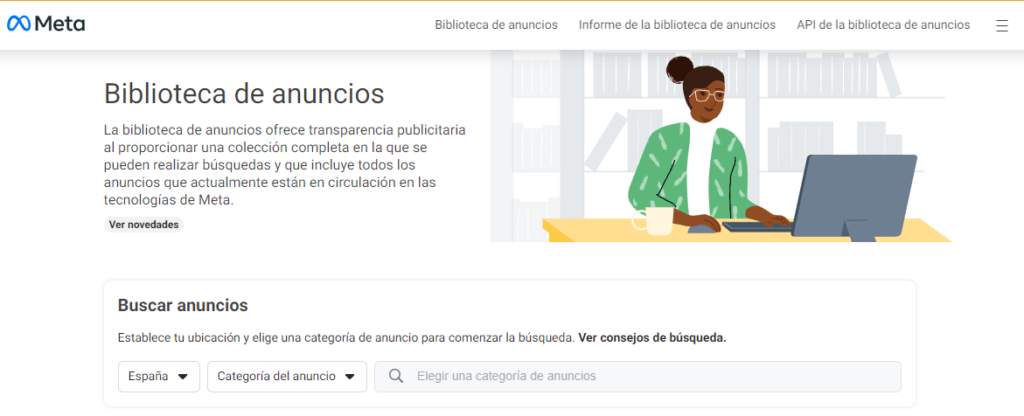This screenshot has width=1024, height=416.
Task: Open the hamburger menu icon
Action: 1001,25
